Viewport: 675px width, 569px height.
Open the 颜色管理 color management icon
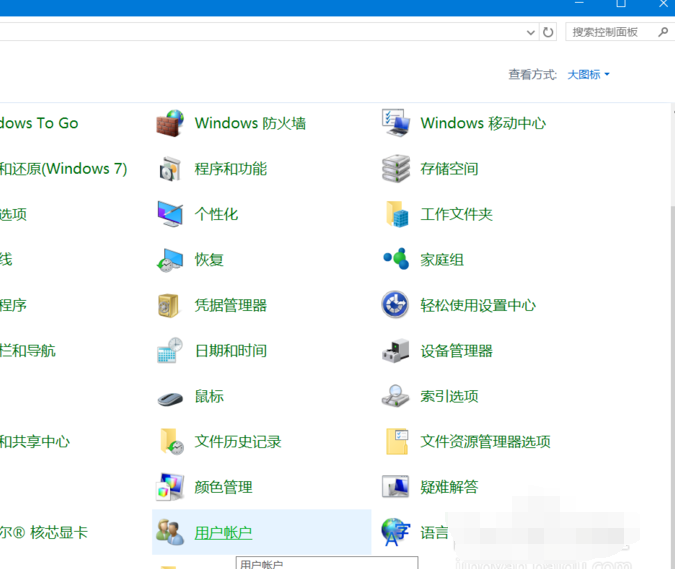170,487
